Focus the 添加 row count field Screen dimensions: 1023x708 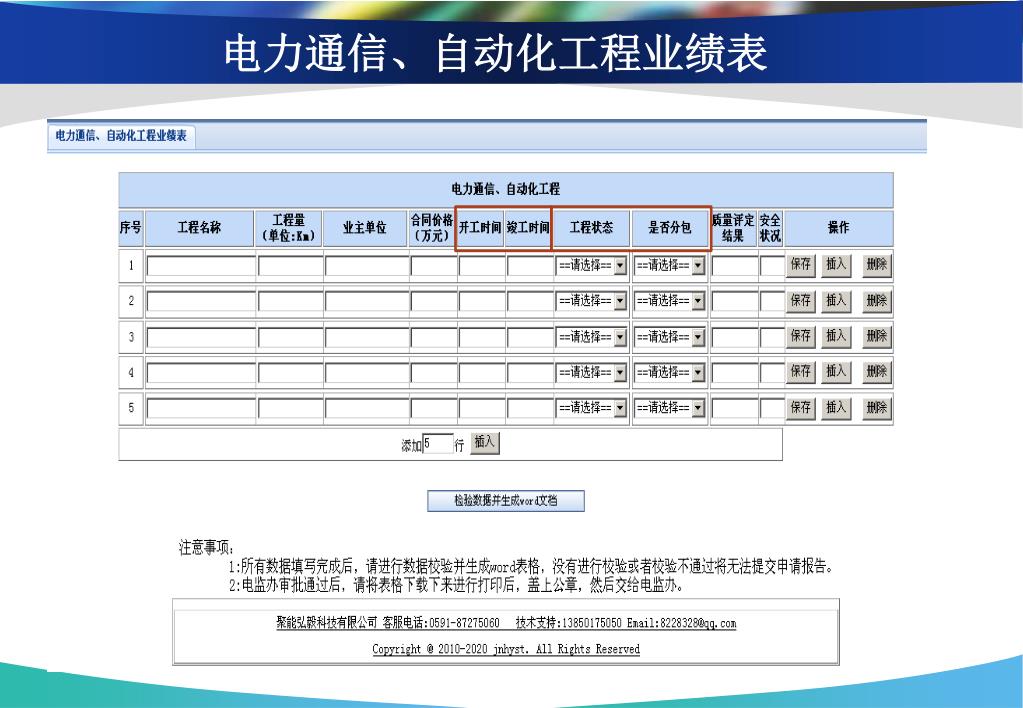(x=438, y=444)
